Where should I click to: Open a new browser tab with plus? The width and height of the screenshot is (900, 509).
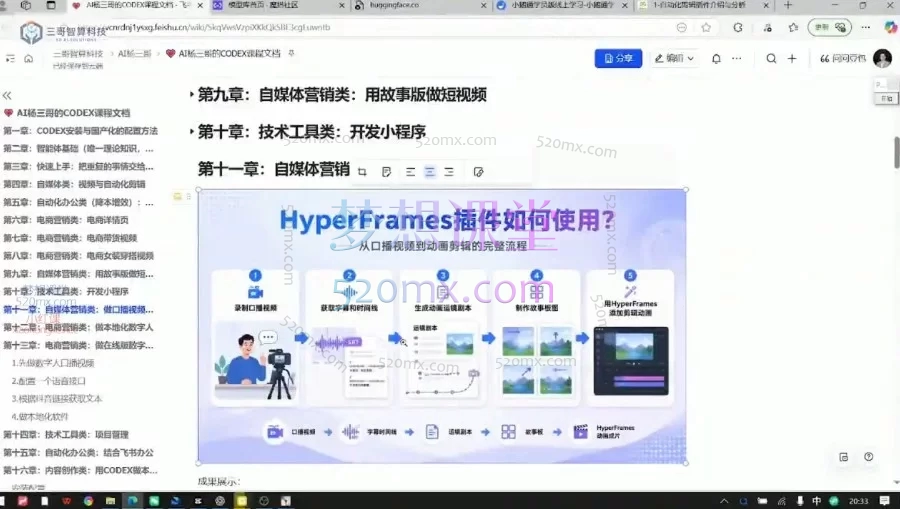[x=788, y=5]
